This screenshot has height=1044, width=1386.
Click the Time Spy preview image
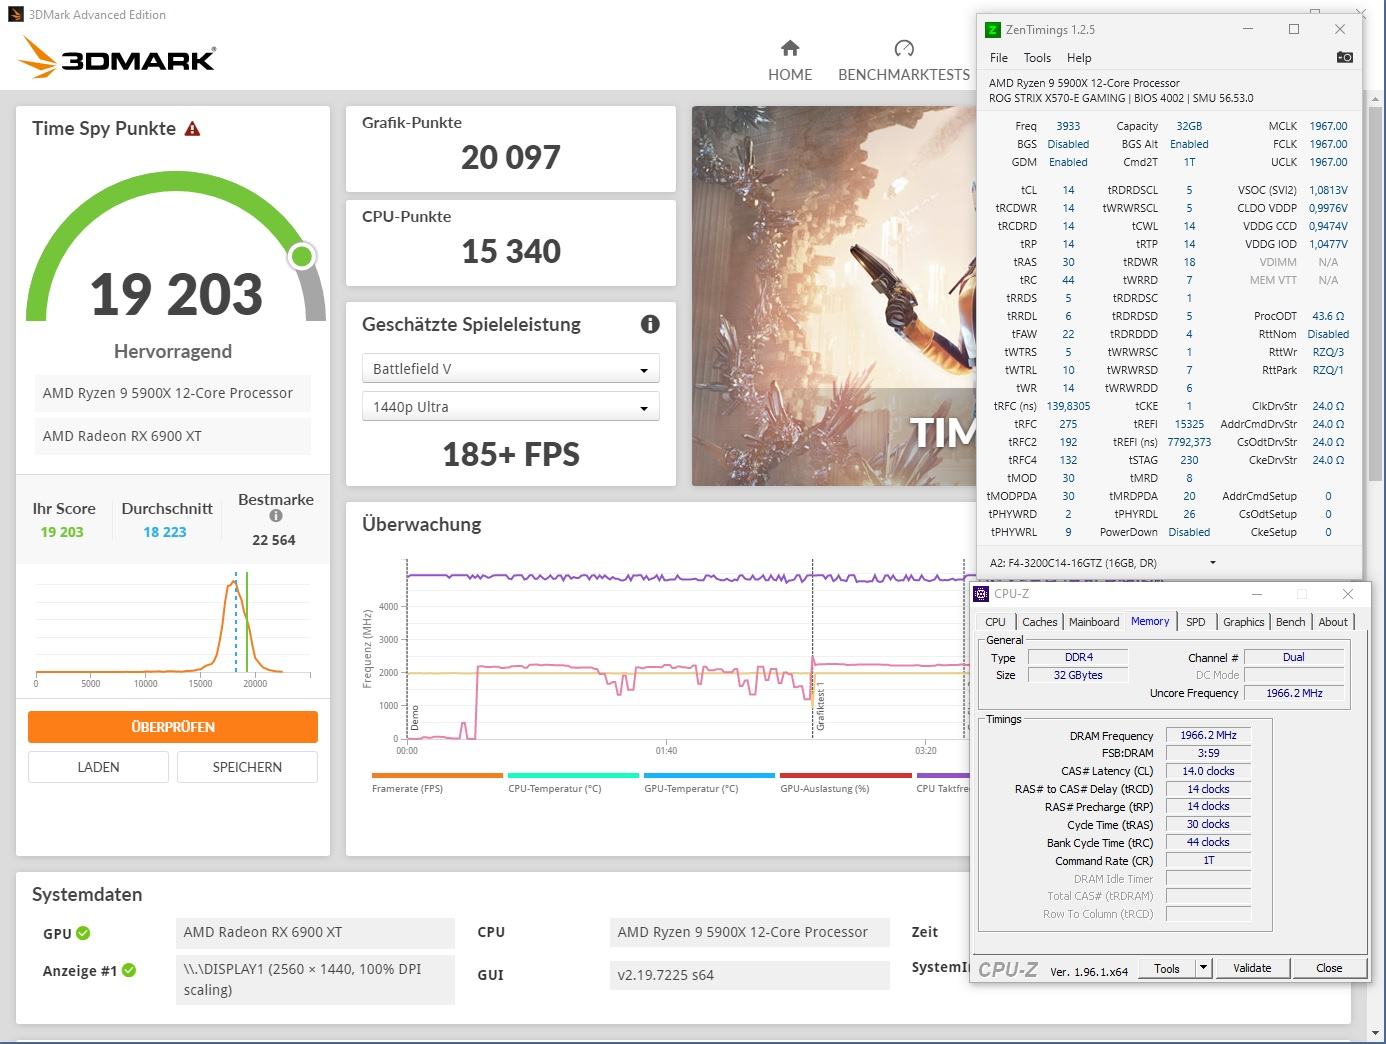(833, 296)
